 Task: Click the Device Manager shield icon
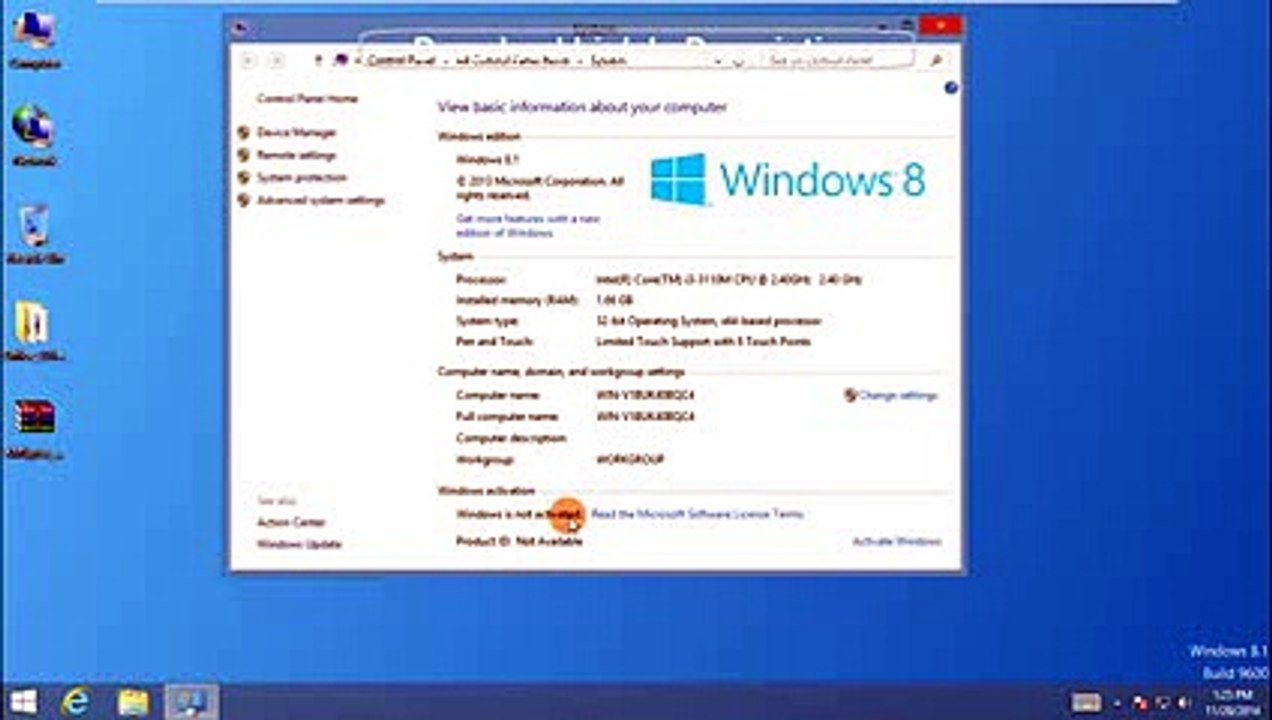pos(243,132)
